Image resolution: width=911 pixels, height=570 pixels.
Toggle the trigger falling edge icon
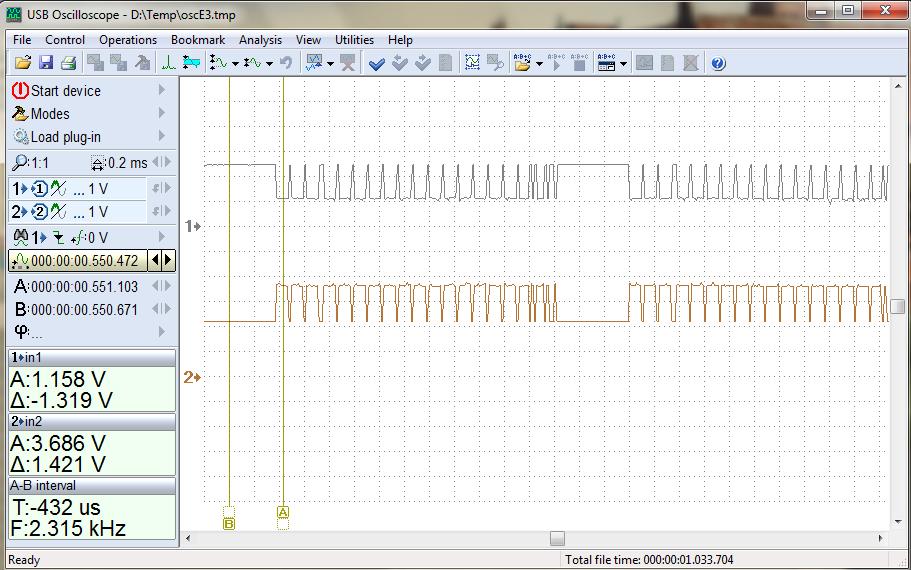59,237
